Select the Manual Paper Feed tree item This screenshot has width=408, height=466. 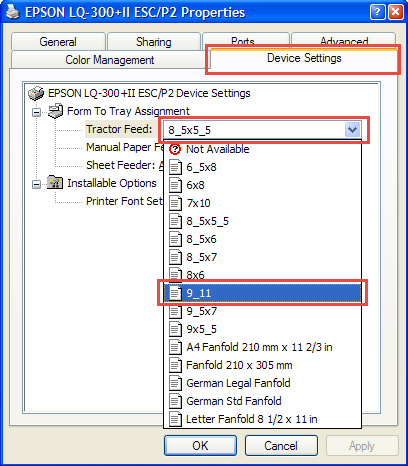pos(125,147)
